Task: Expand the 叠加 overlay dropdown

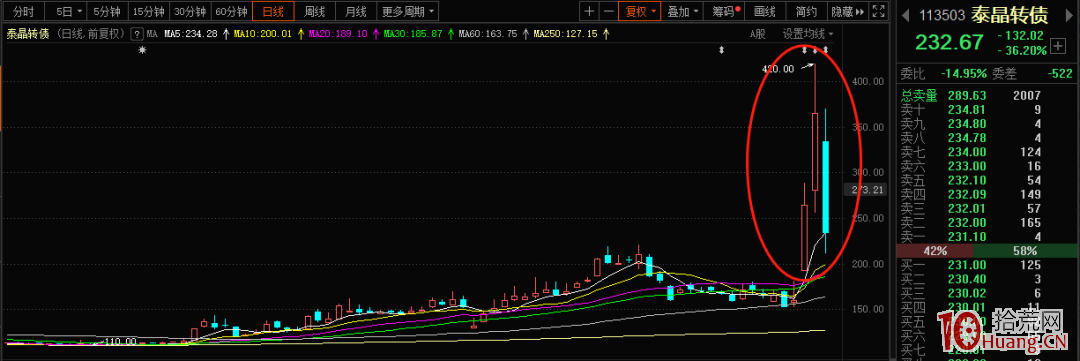Action: click(x=683, y=11)
